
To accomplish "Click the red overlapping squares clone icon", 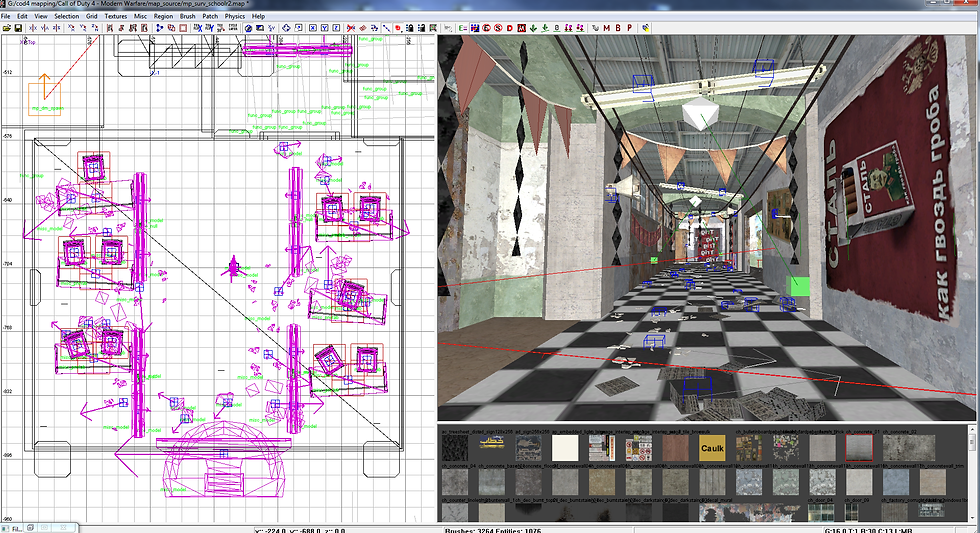I will (171, 28).
